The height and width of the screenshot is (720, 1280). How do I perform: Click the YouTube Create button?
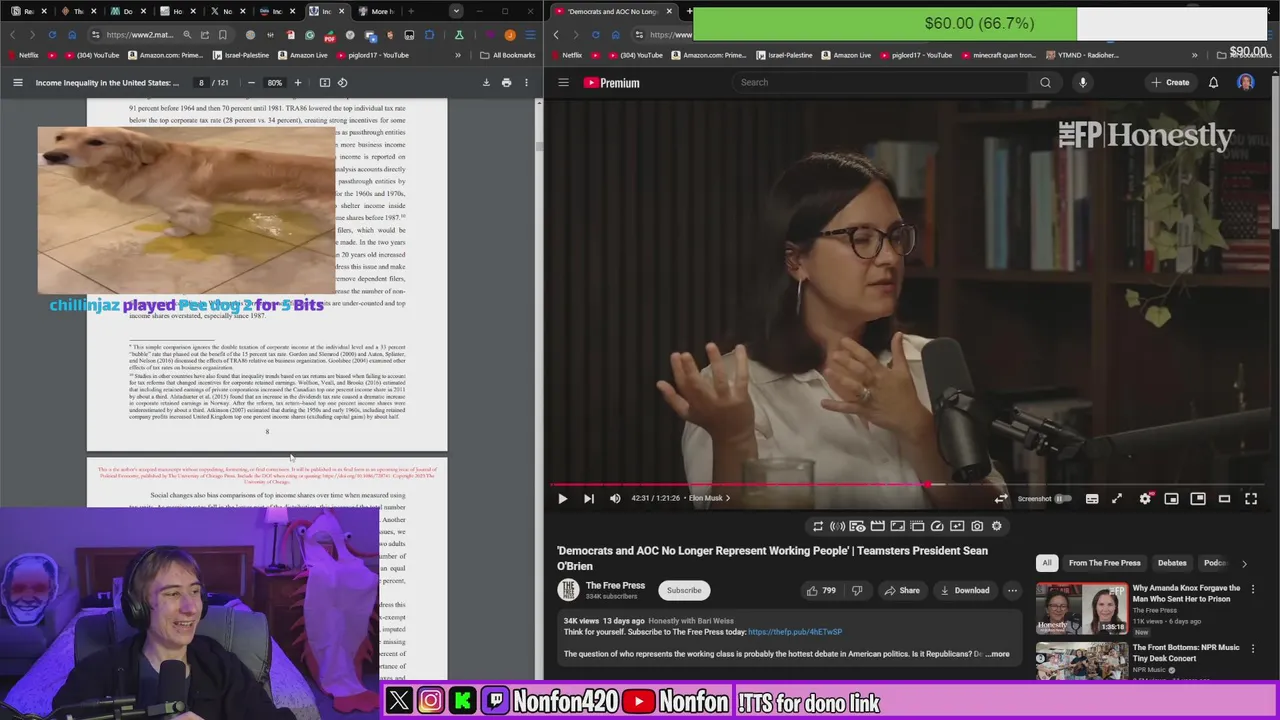coord(1170,82)
